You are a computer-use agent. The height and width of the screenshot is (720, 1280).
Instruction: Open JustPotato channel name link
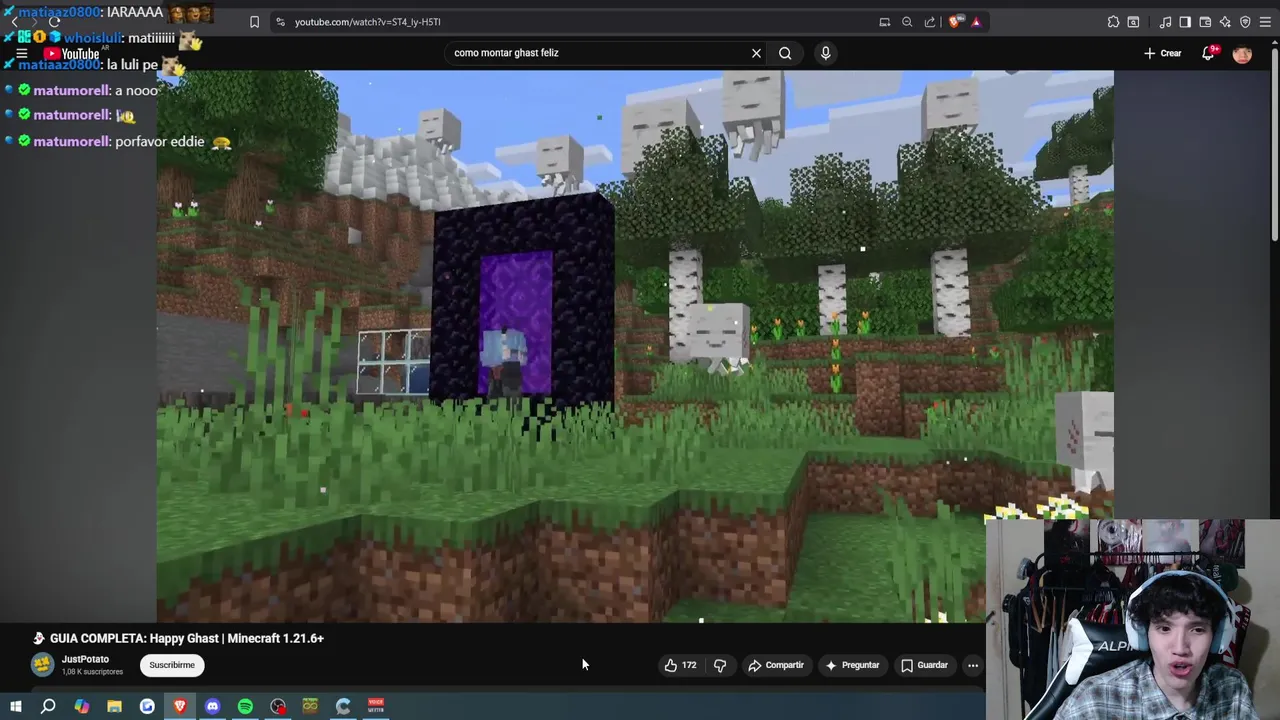pyautogui.click(x=85, y=659)
